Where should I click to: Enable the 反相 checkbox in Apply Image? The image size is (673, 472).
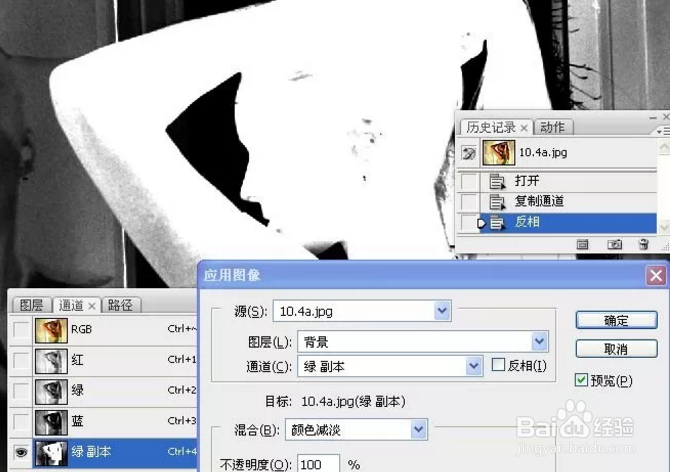click(x=498, y=365)
